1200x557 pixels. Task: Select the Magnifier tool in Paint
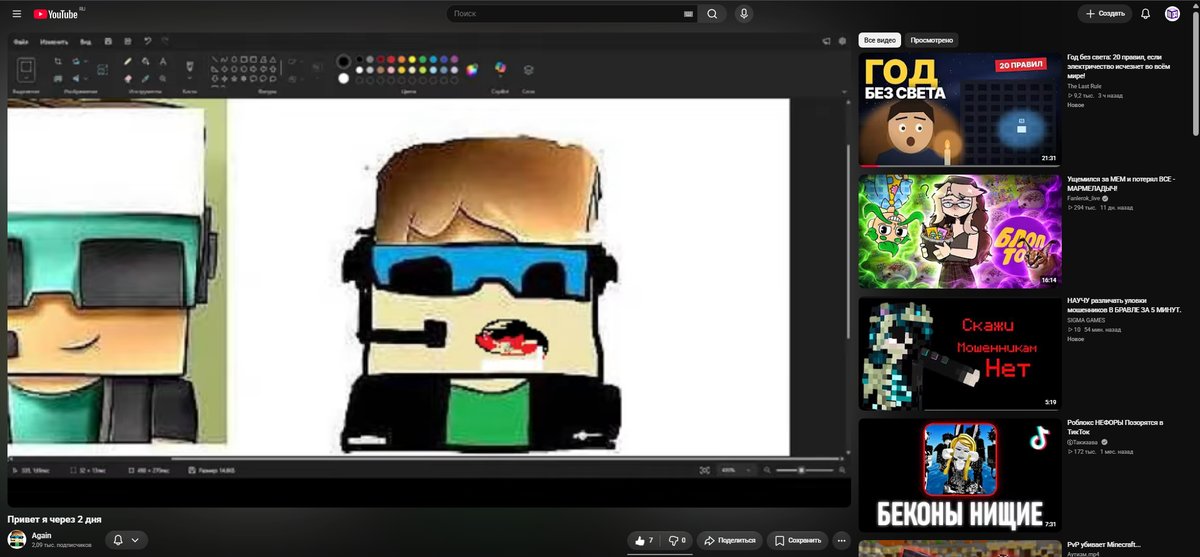163,78
